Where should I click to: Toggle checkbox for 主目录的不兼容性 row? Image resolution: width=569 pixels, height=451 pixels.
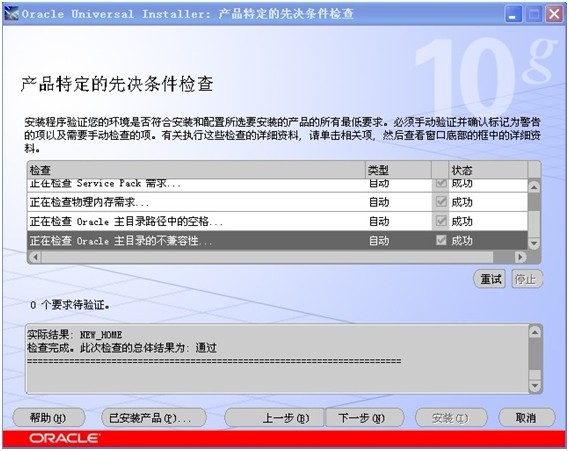pos(441,240)
